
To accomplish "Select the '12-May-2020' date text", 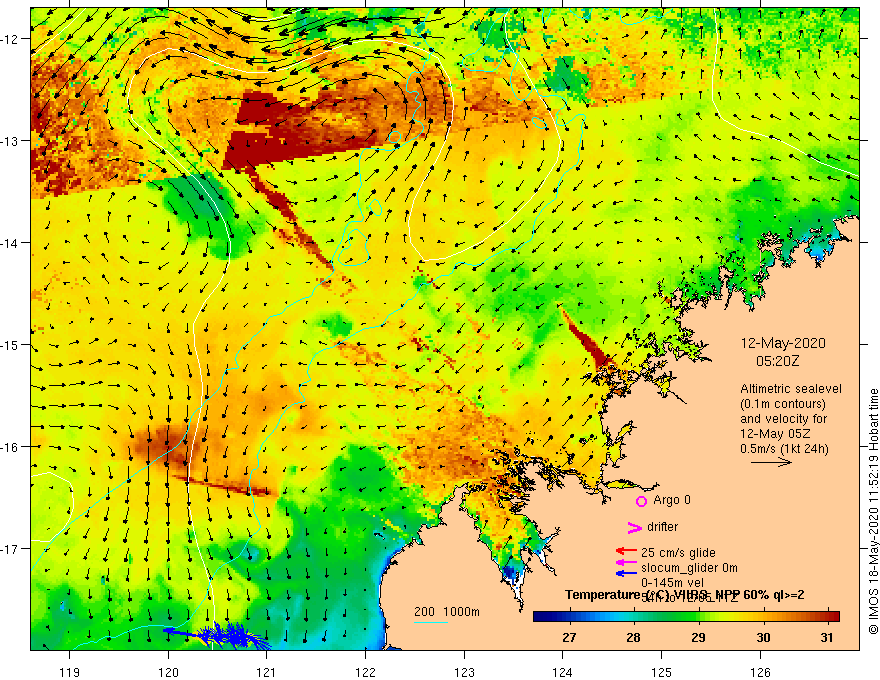I will pos(783,343).
